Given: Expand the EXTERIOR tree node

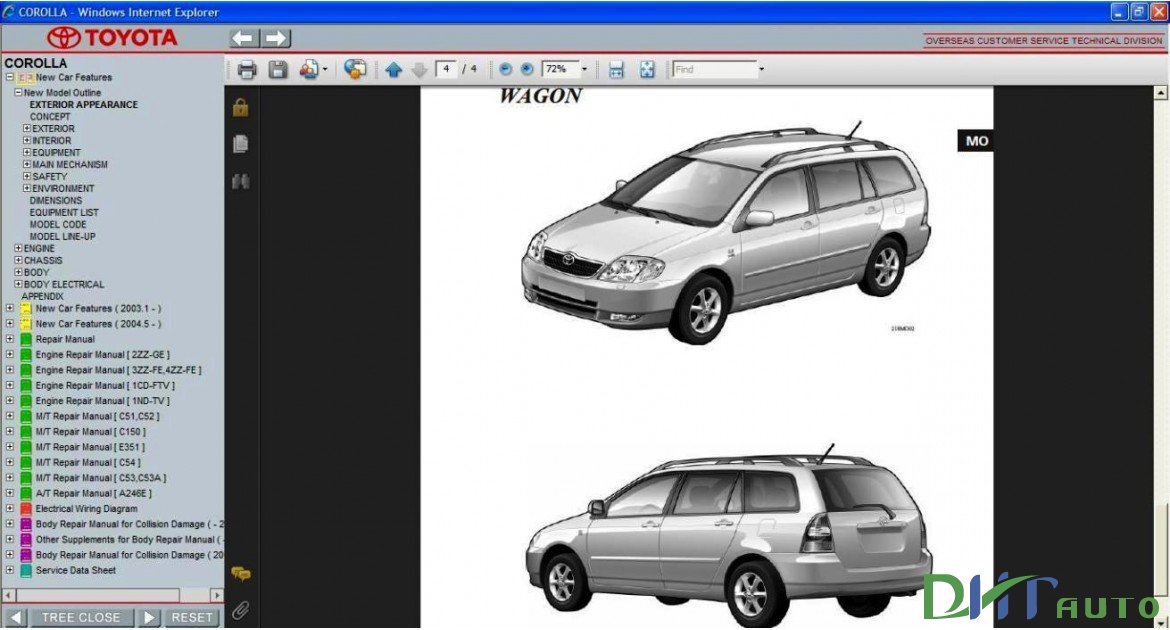Looking at the screenshot, I should click(27, 128).
